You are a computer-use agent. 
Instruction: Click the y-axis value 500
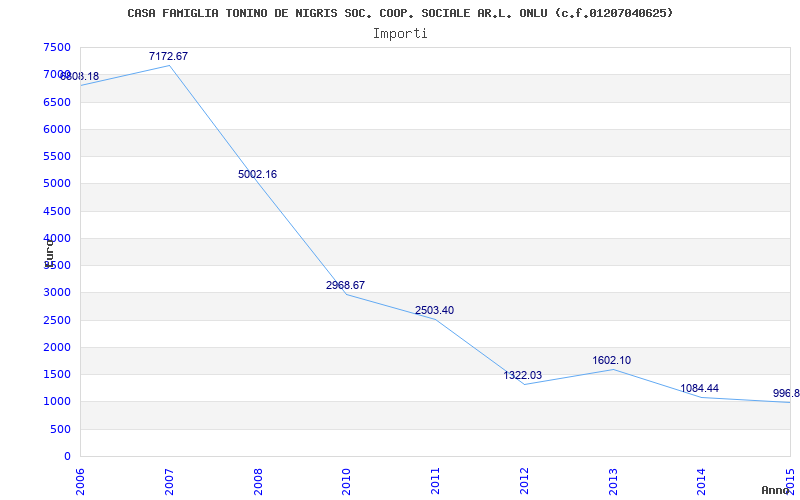(x=61, y=429)
